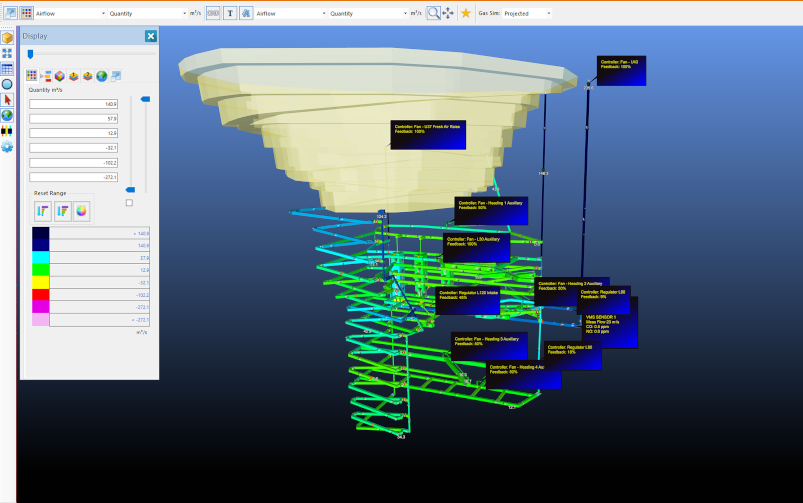The width and height of the screenshot is (803, 503).
Task: Close the Display panel
Action: pos(150,36)
